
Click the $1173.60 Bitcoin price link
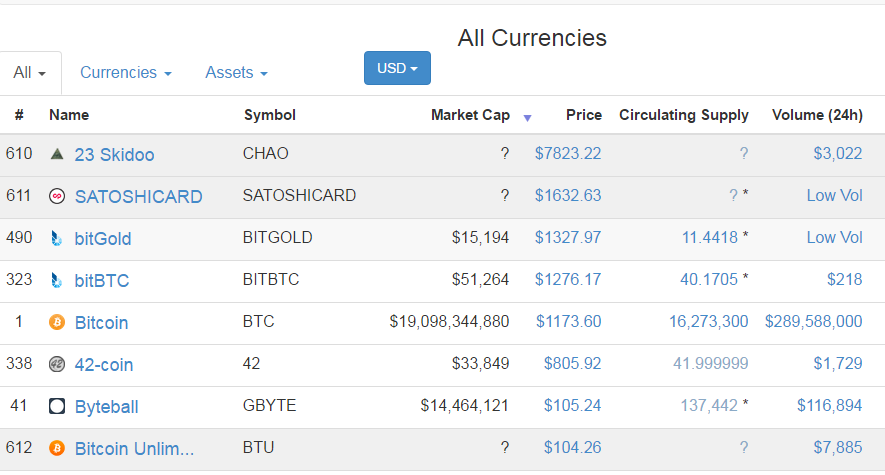tap(568, 322)
